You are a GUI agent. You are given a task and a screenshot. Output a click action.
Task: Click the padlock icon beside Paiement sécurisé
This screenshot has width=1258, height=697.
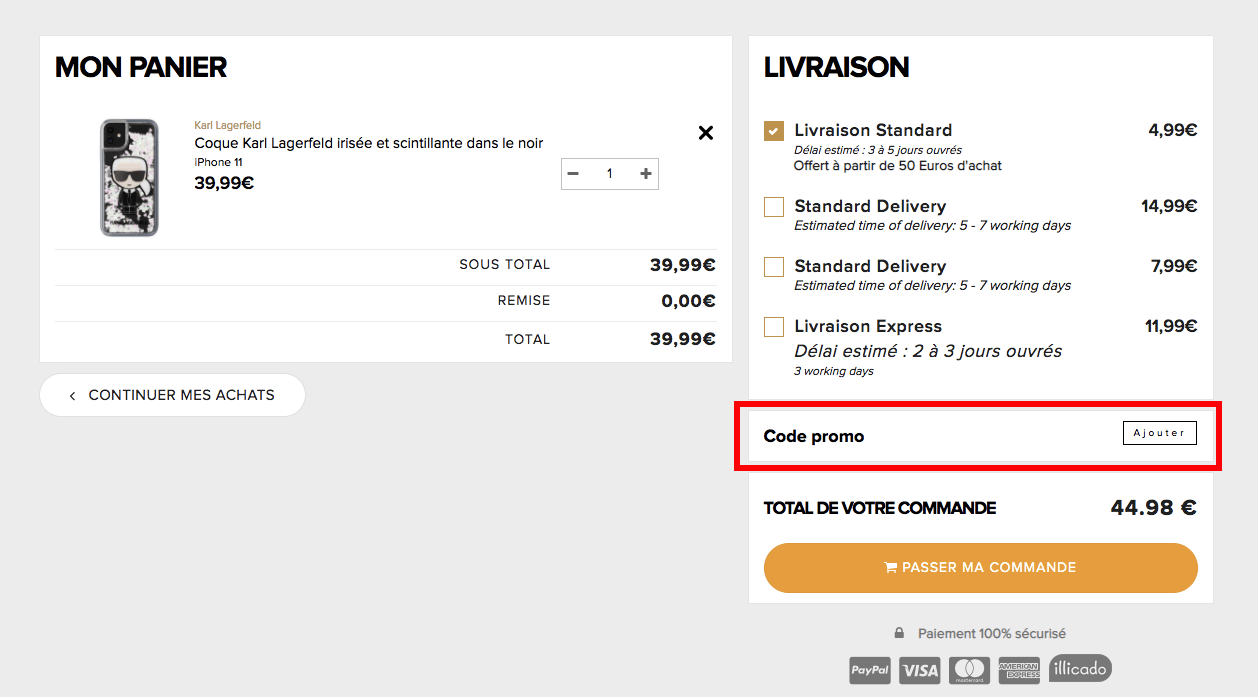899,633
